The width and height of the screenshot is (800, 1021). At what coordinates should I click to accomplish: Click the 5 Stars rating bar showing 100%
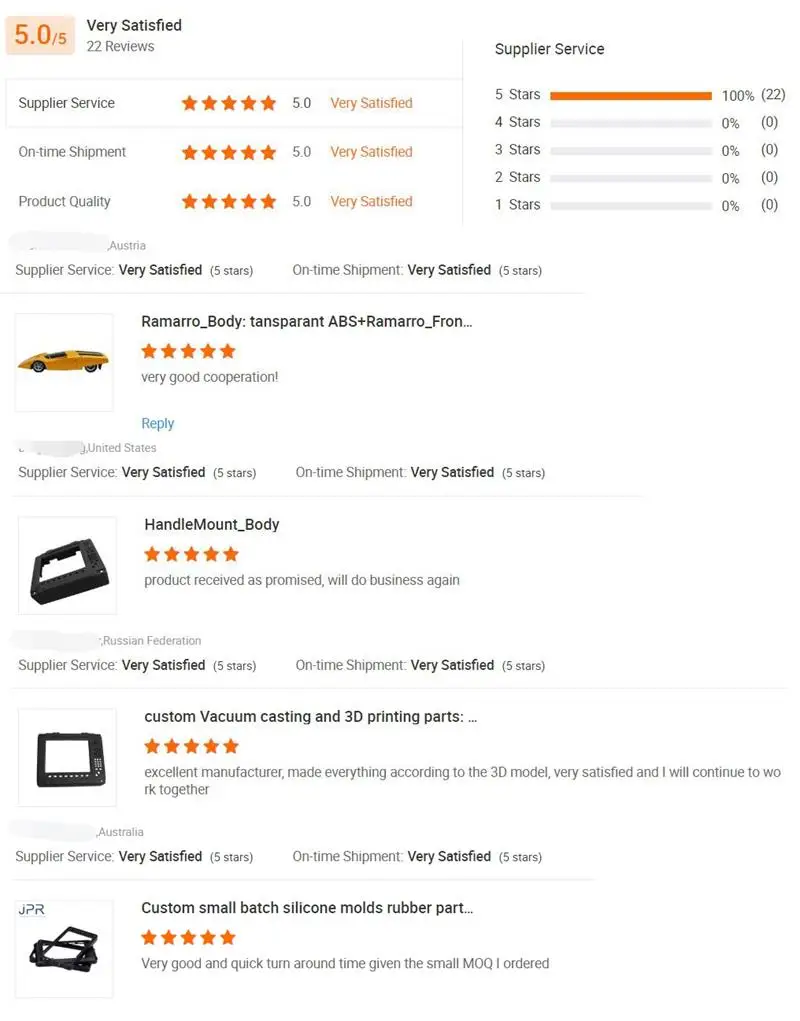click(630, 95)
